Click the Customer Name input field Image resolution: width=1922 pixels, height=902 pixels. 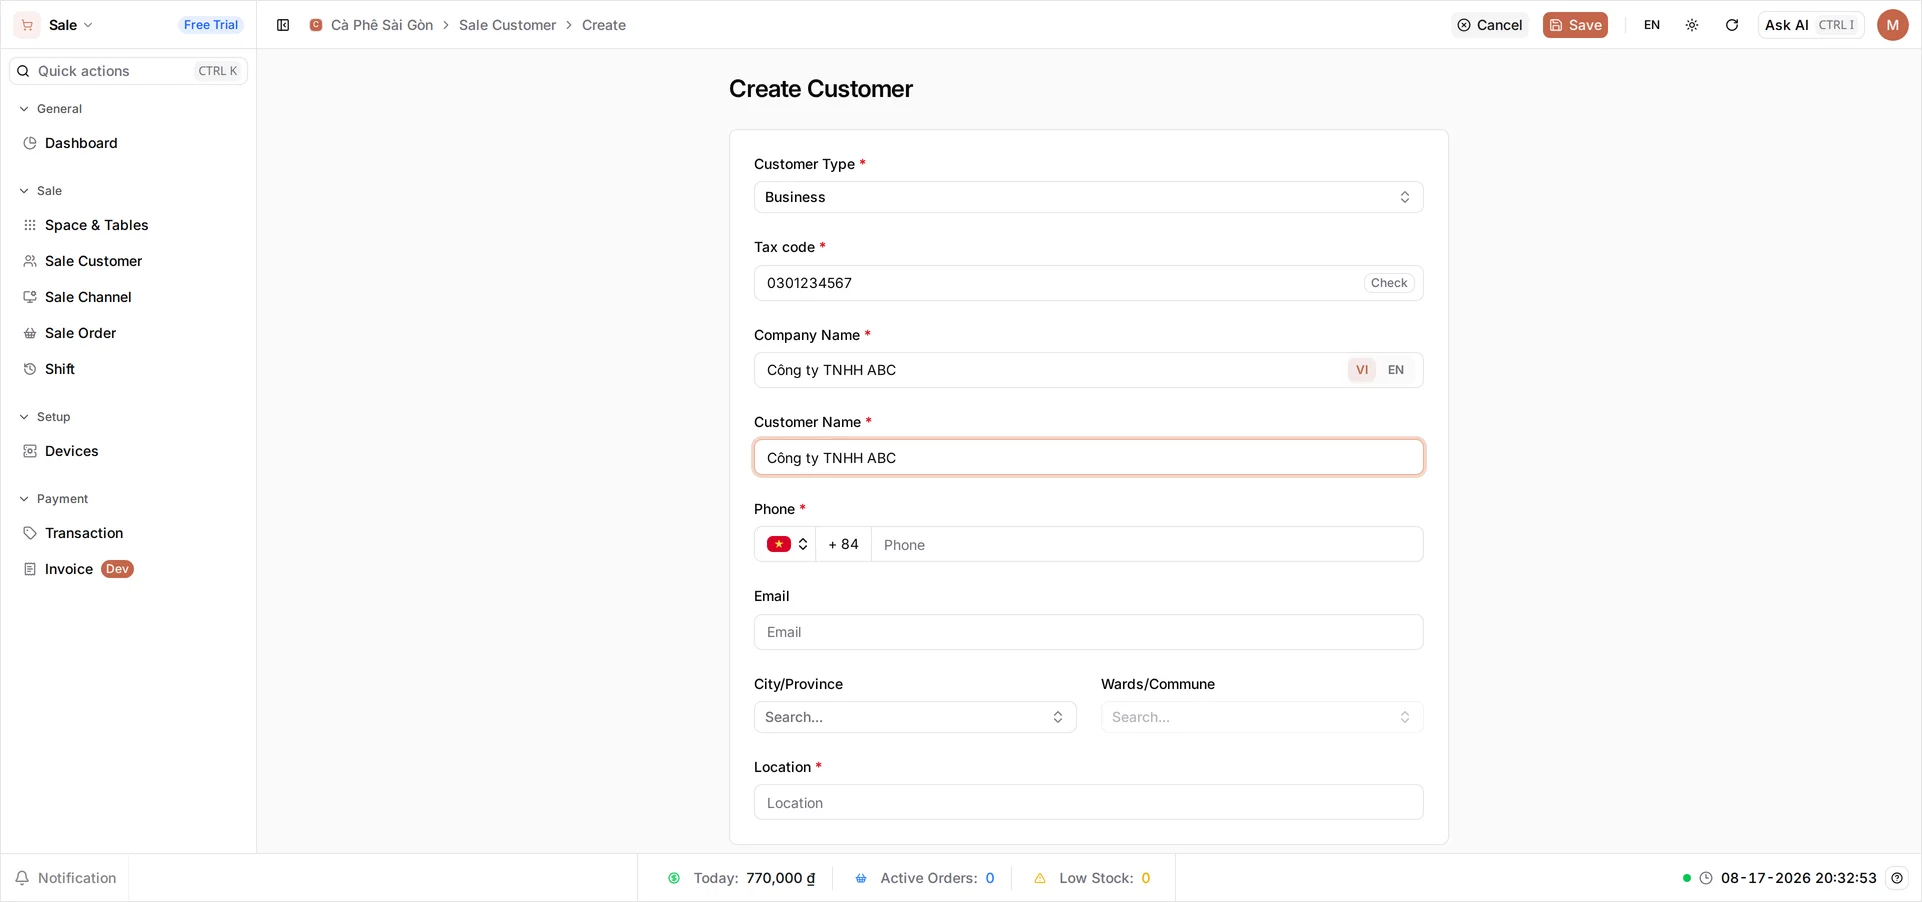1089,457
